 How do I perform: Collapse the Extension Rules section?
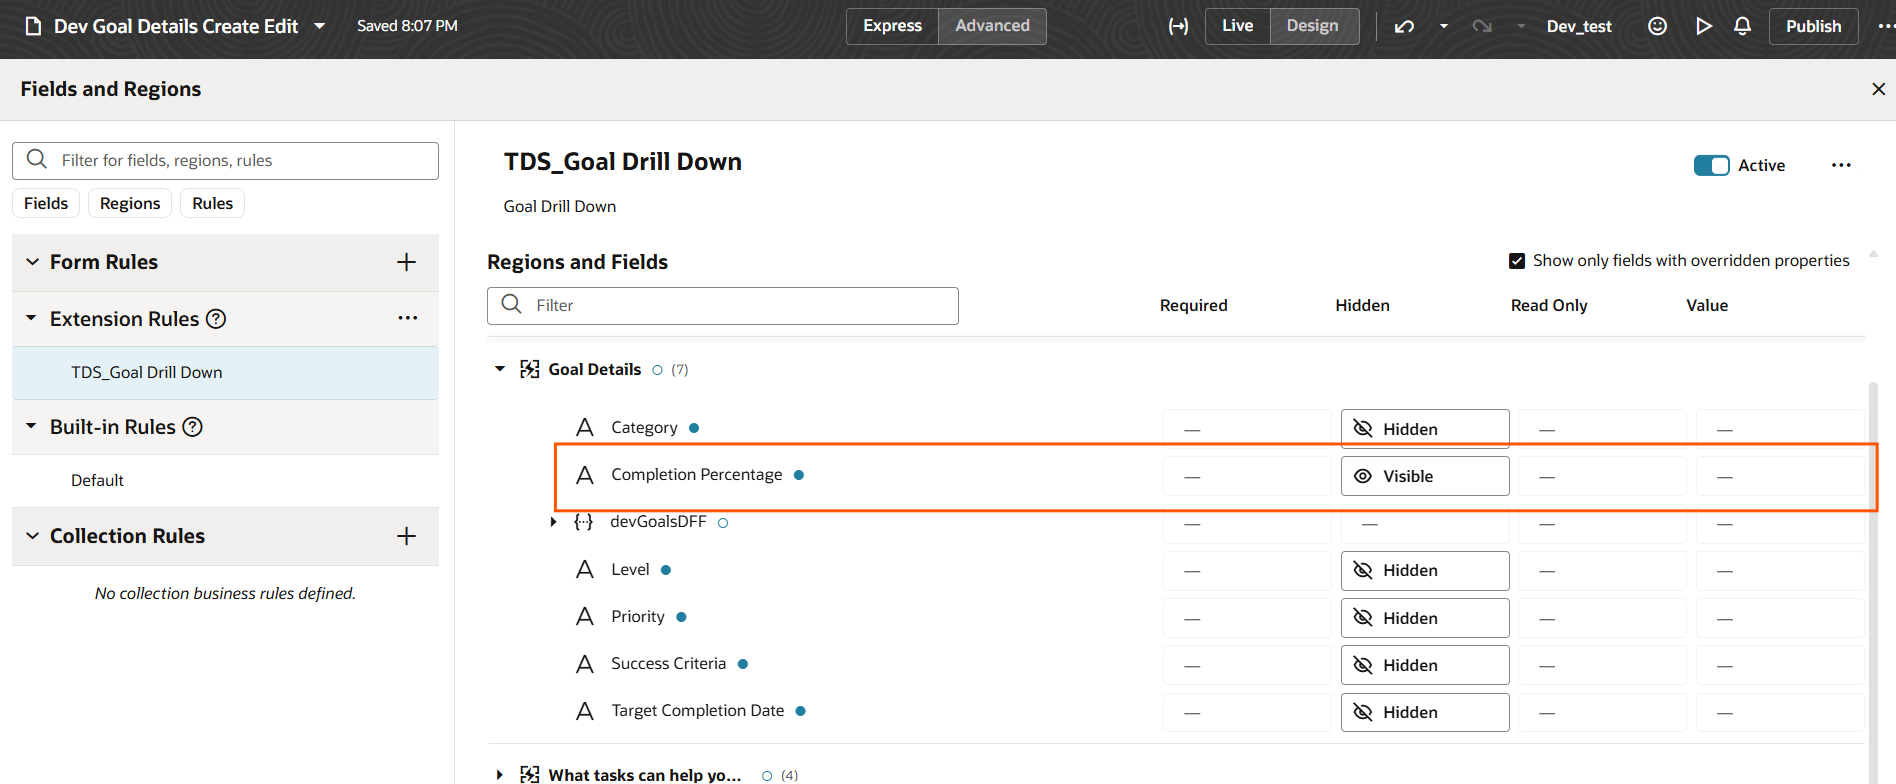[x=32, y=319]
